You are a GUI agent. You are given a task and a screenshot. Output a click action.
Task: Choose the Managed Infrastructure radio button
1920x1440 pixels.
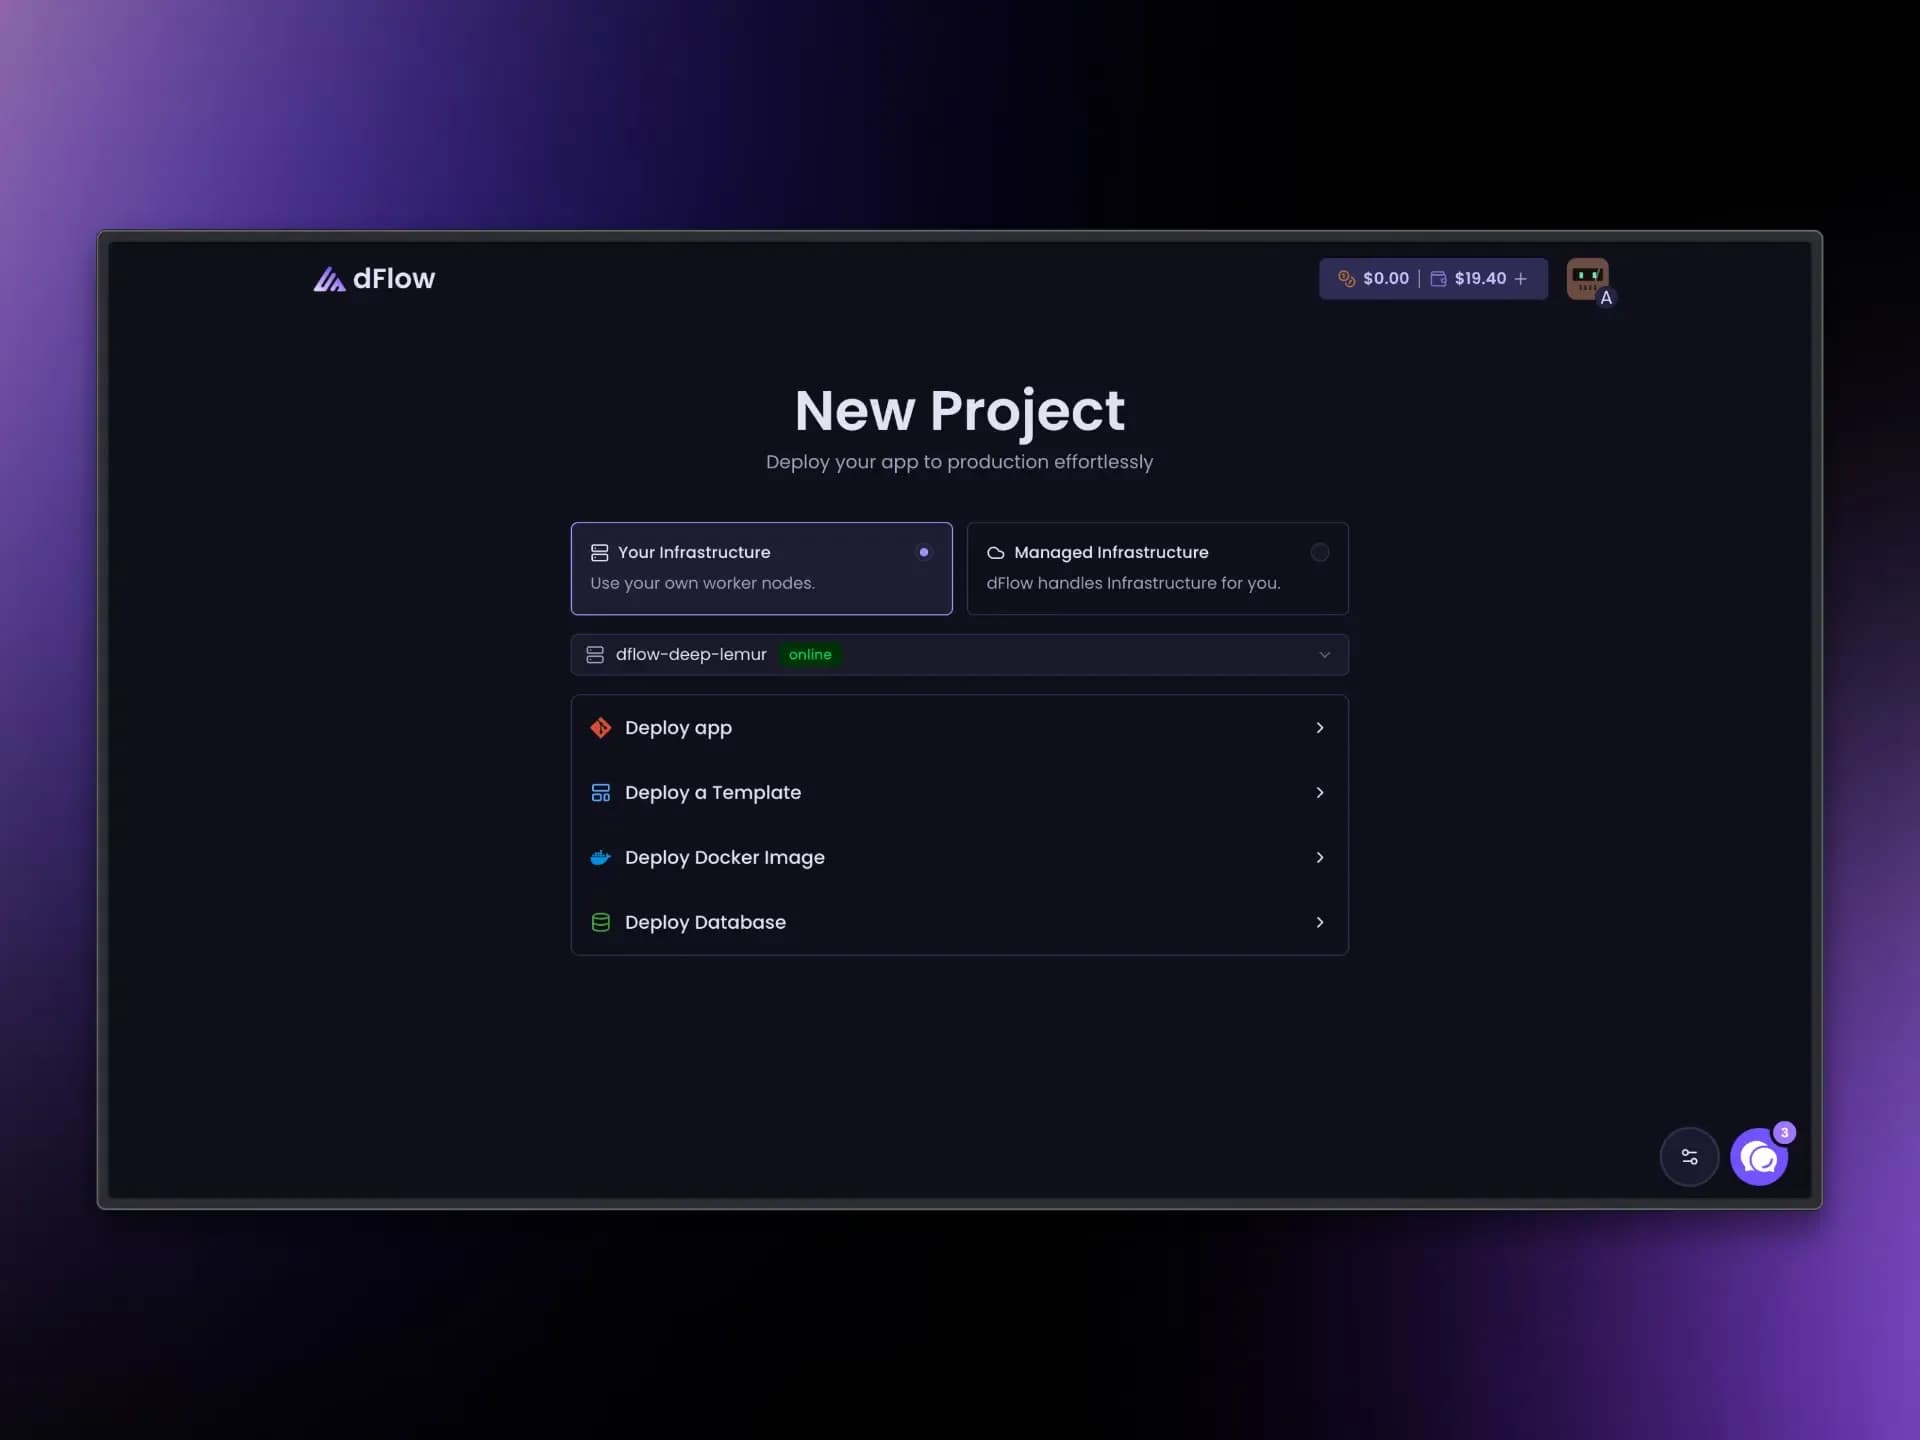click(x=1319, y=552)
